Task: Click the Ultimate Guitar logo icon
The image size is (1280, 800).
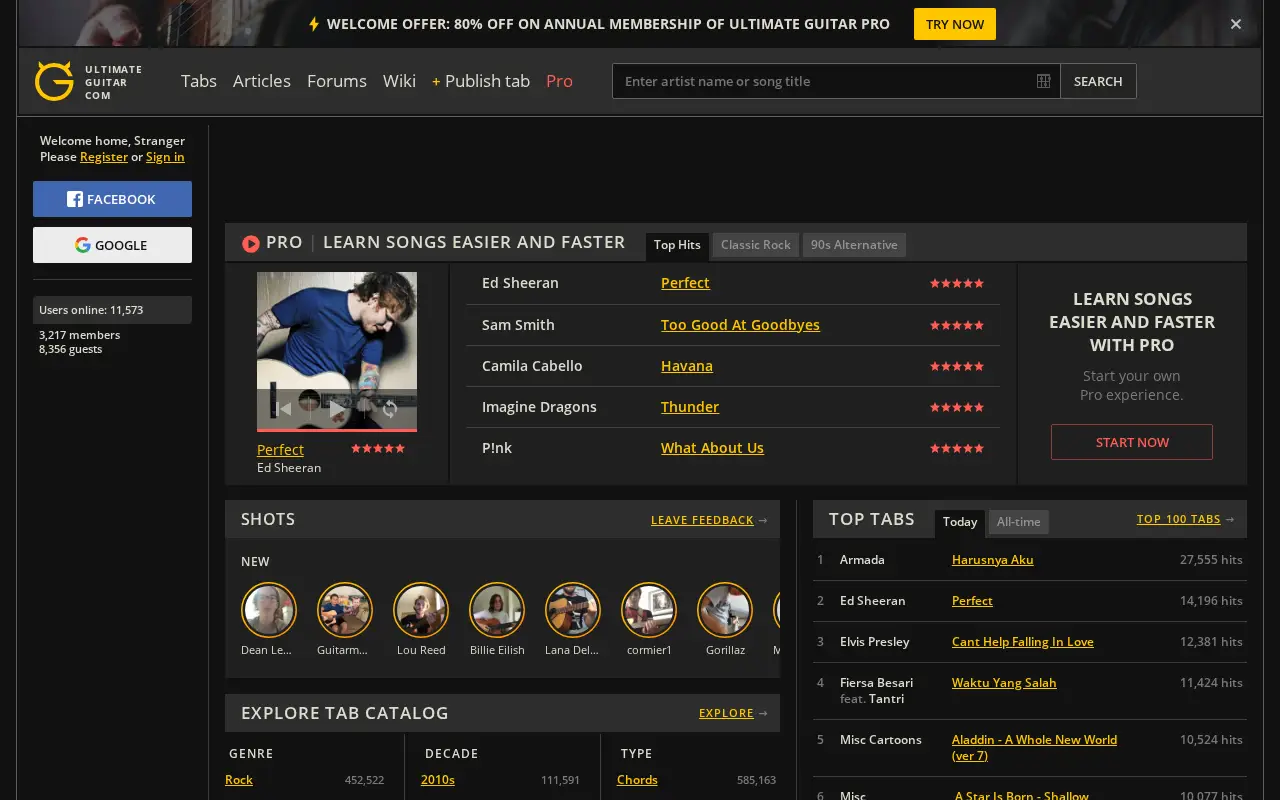Action: [x=54, y=81]
